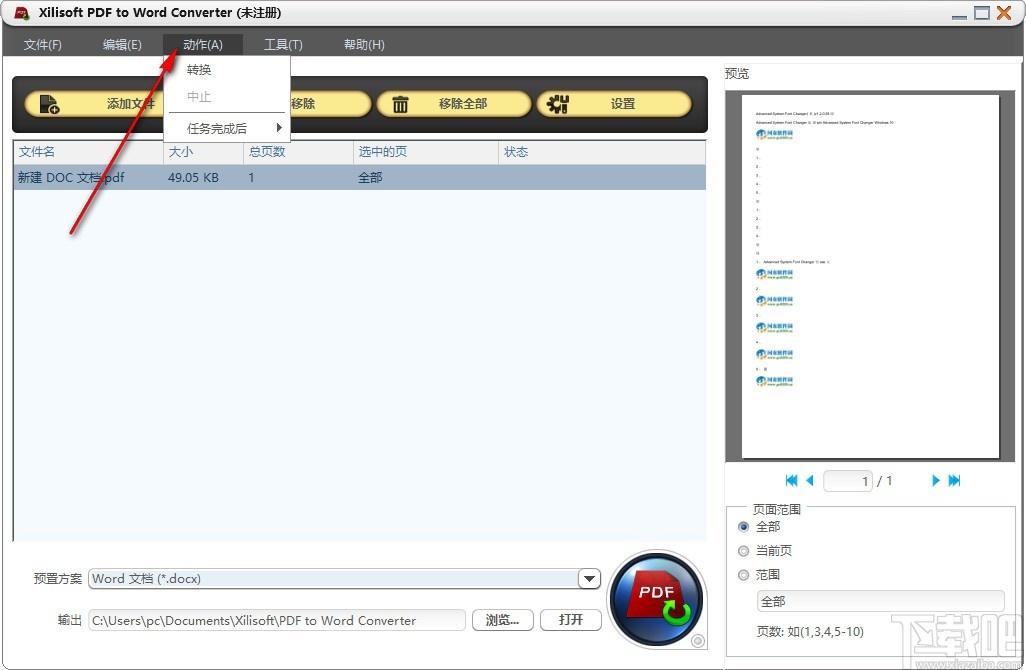Click the settings gear and wrench icon
The image size is (1026, 670).
pos(557,104)
